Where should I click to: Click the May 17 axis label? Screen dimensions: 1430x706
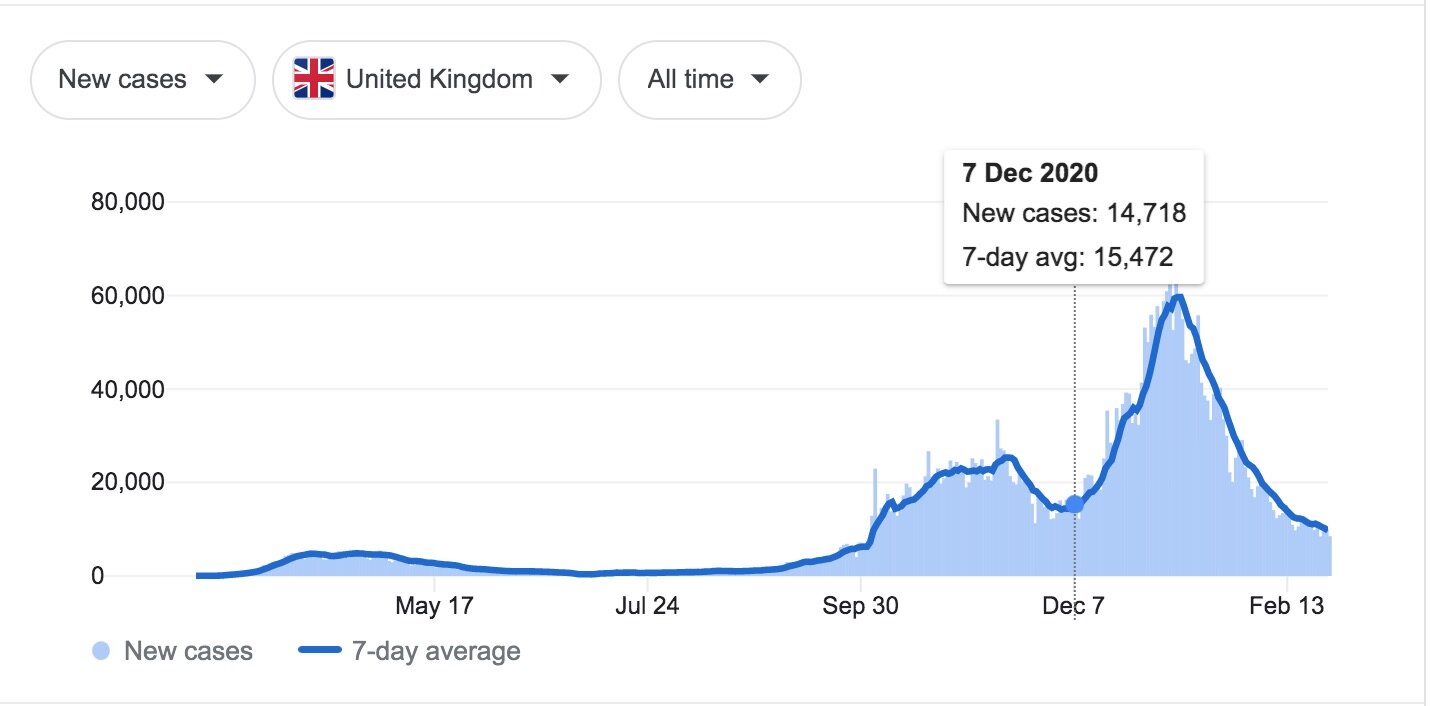click(434, 606)
